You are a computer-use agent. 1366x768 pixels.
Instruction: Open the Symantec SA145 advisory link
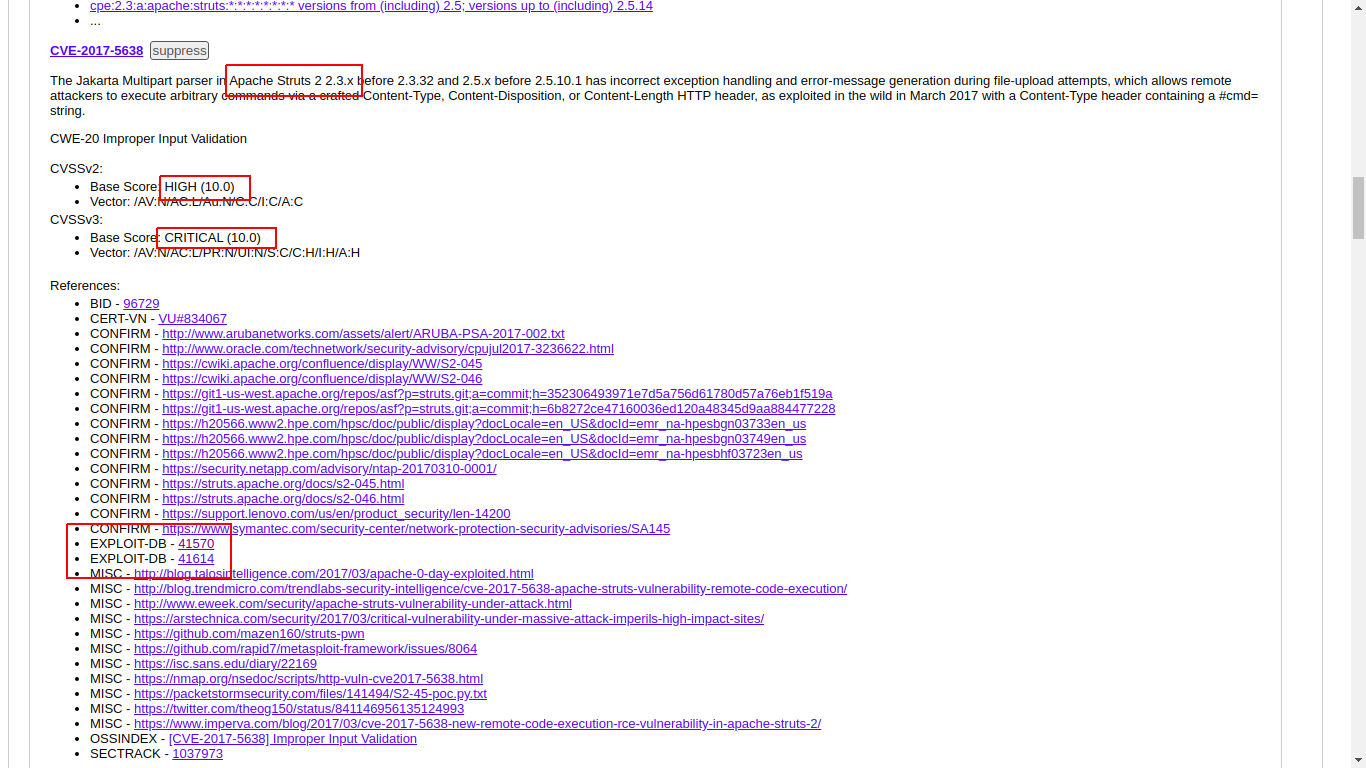point(416,529)
